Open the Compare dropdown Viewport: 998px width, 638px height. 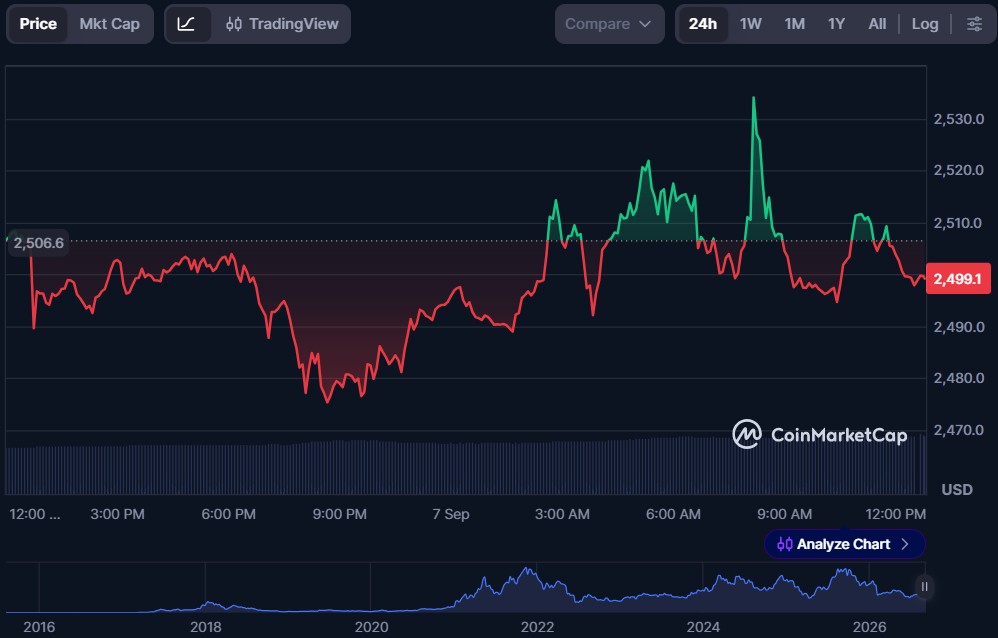pos(609,24)
